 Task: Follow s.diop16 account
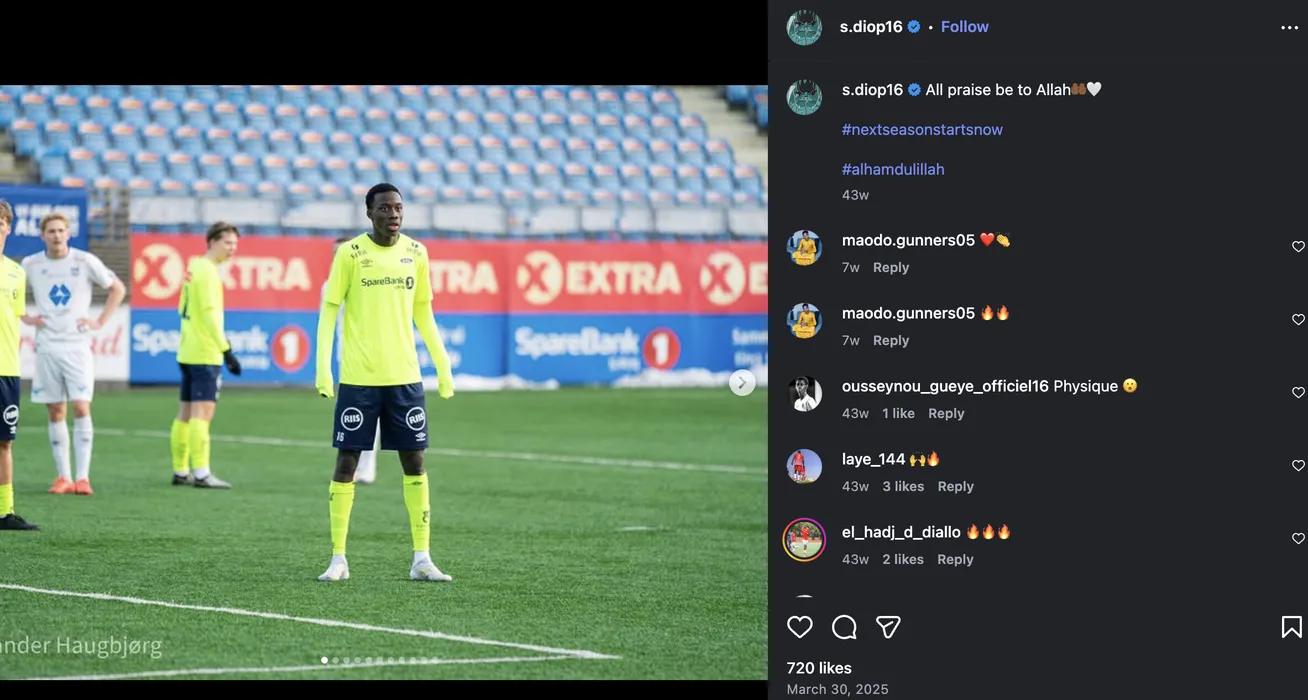[x=964, y=27]
